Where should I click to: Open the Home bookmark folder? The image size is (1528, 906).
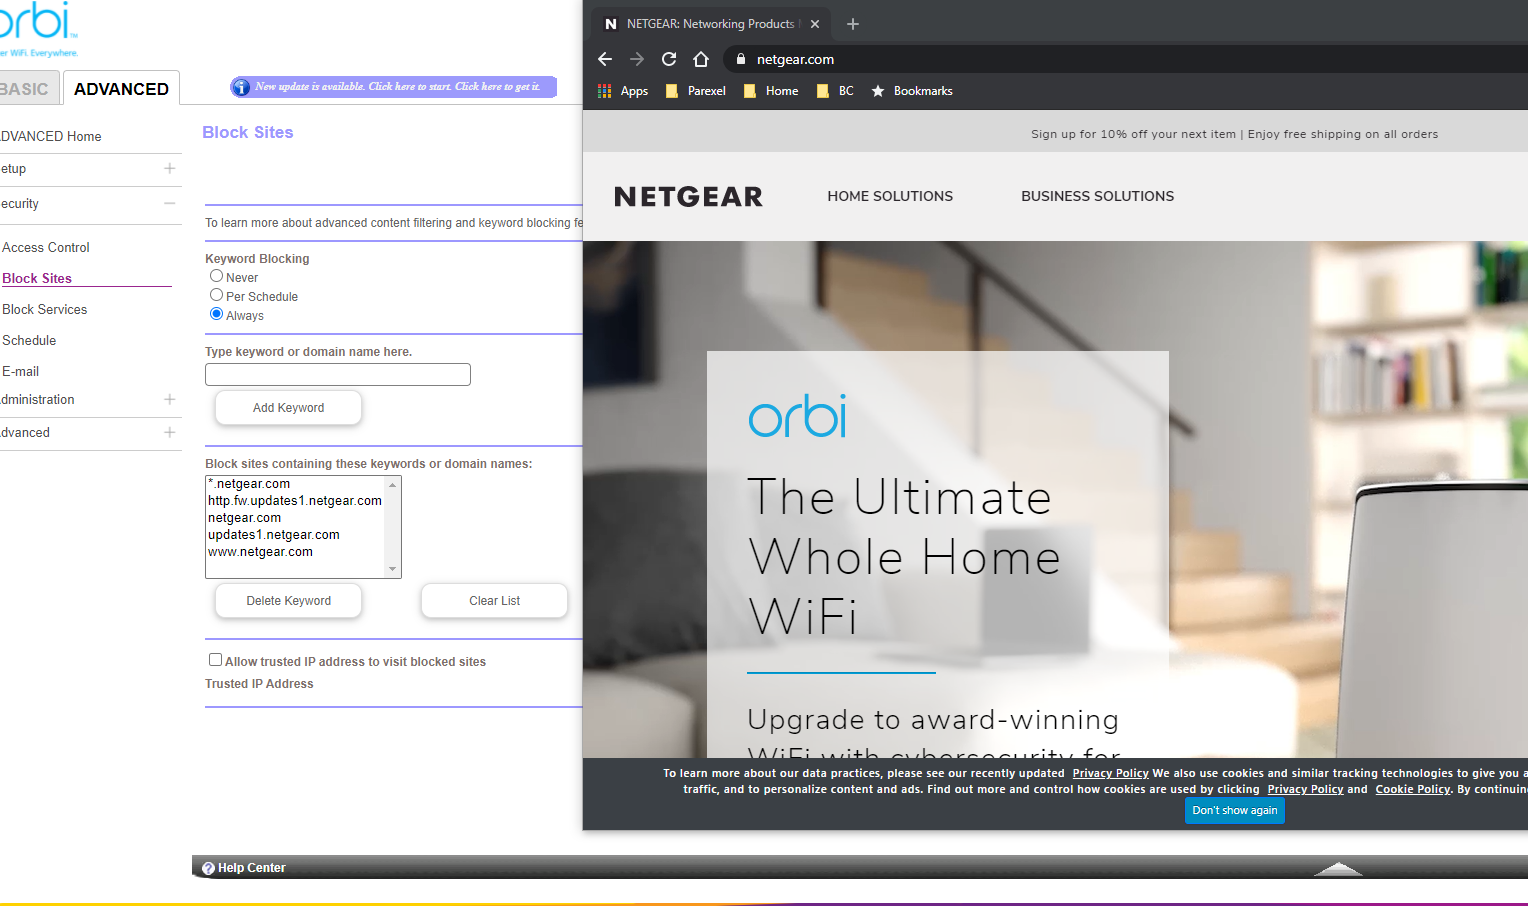pyautogui.click(x=771, y=91)
